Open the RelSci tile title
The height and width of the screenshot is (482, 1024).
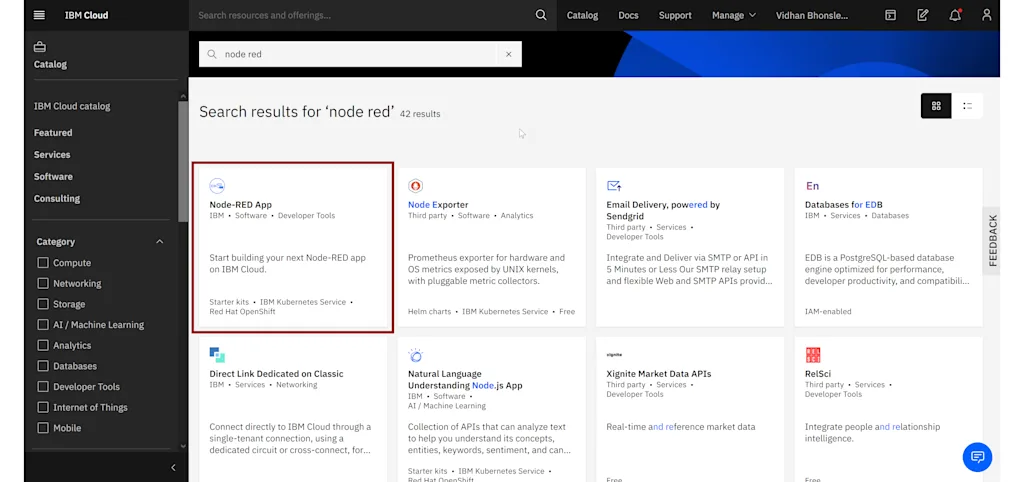(x=818, y=374)
